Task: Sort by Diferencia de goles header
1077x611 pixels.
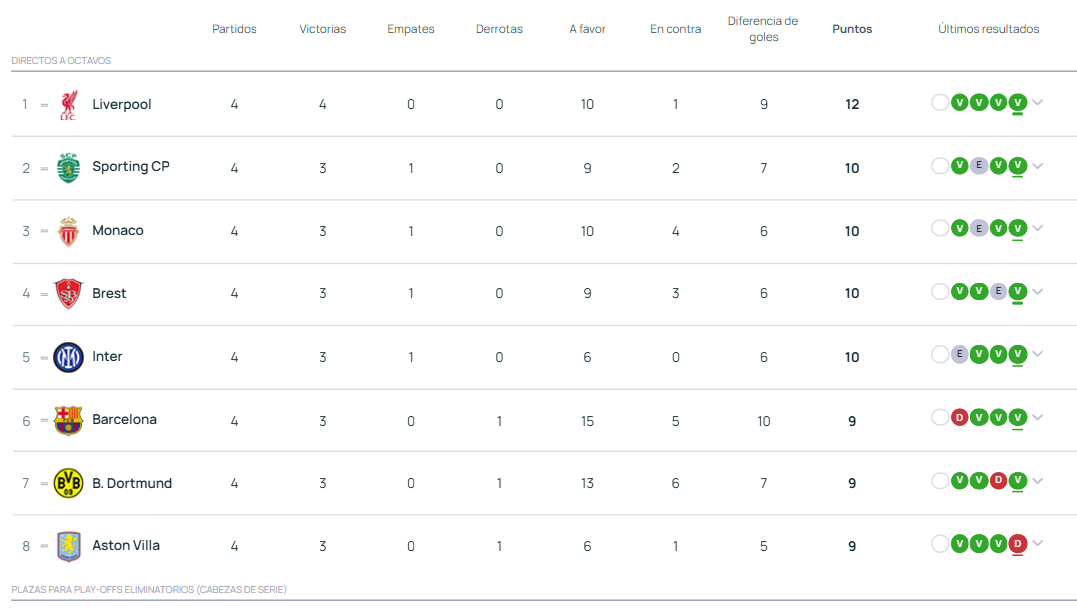Action: (763, 29)
